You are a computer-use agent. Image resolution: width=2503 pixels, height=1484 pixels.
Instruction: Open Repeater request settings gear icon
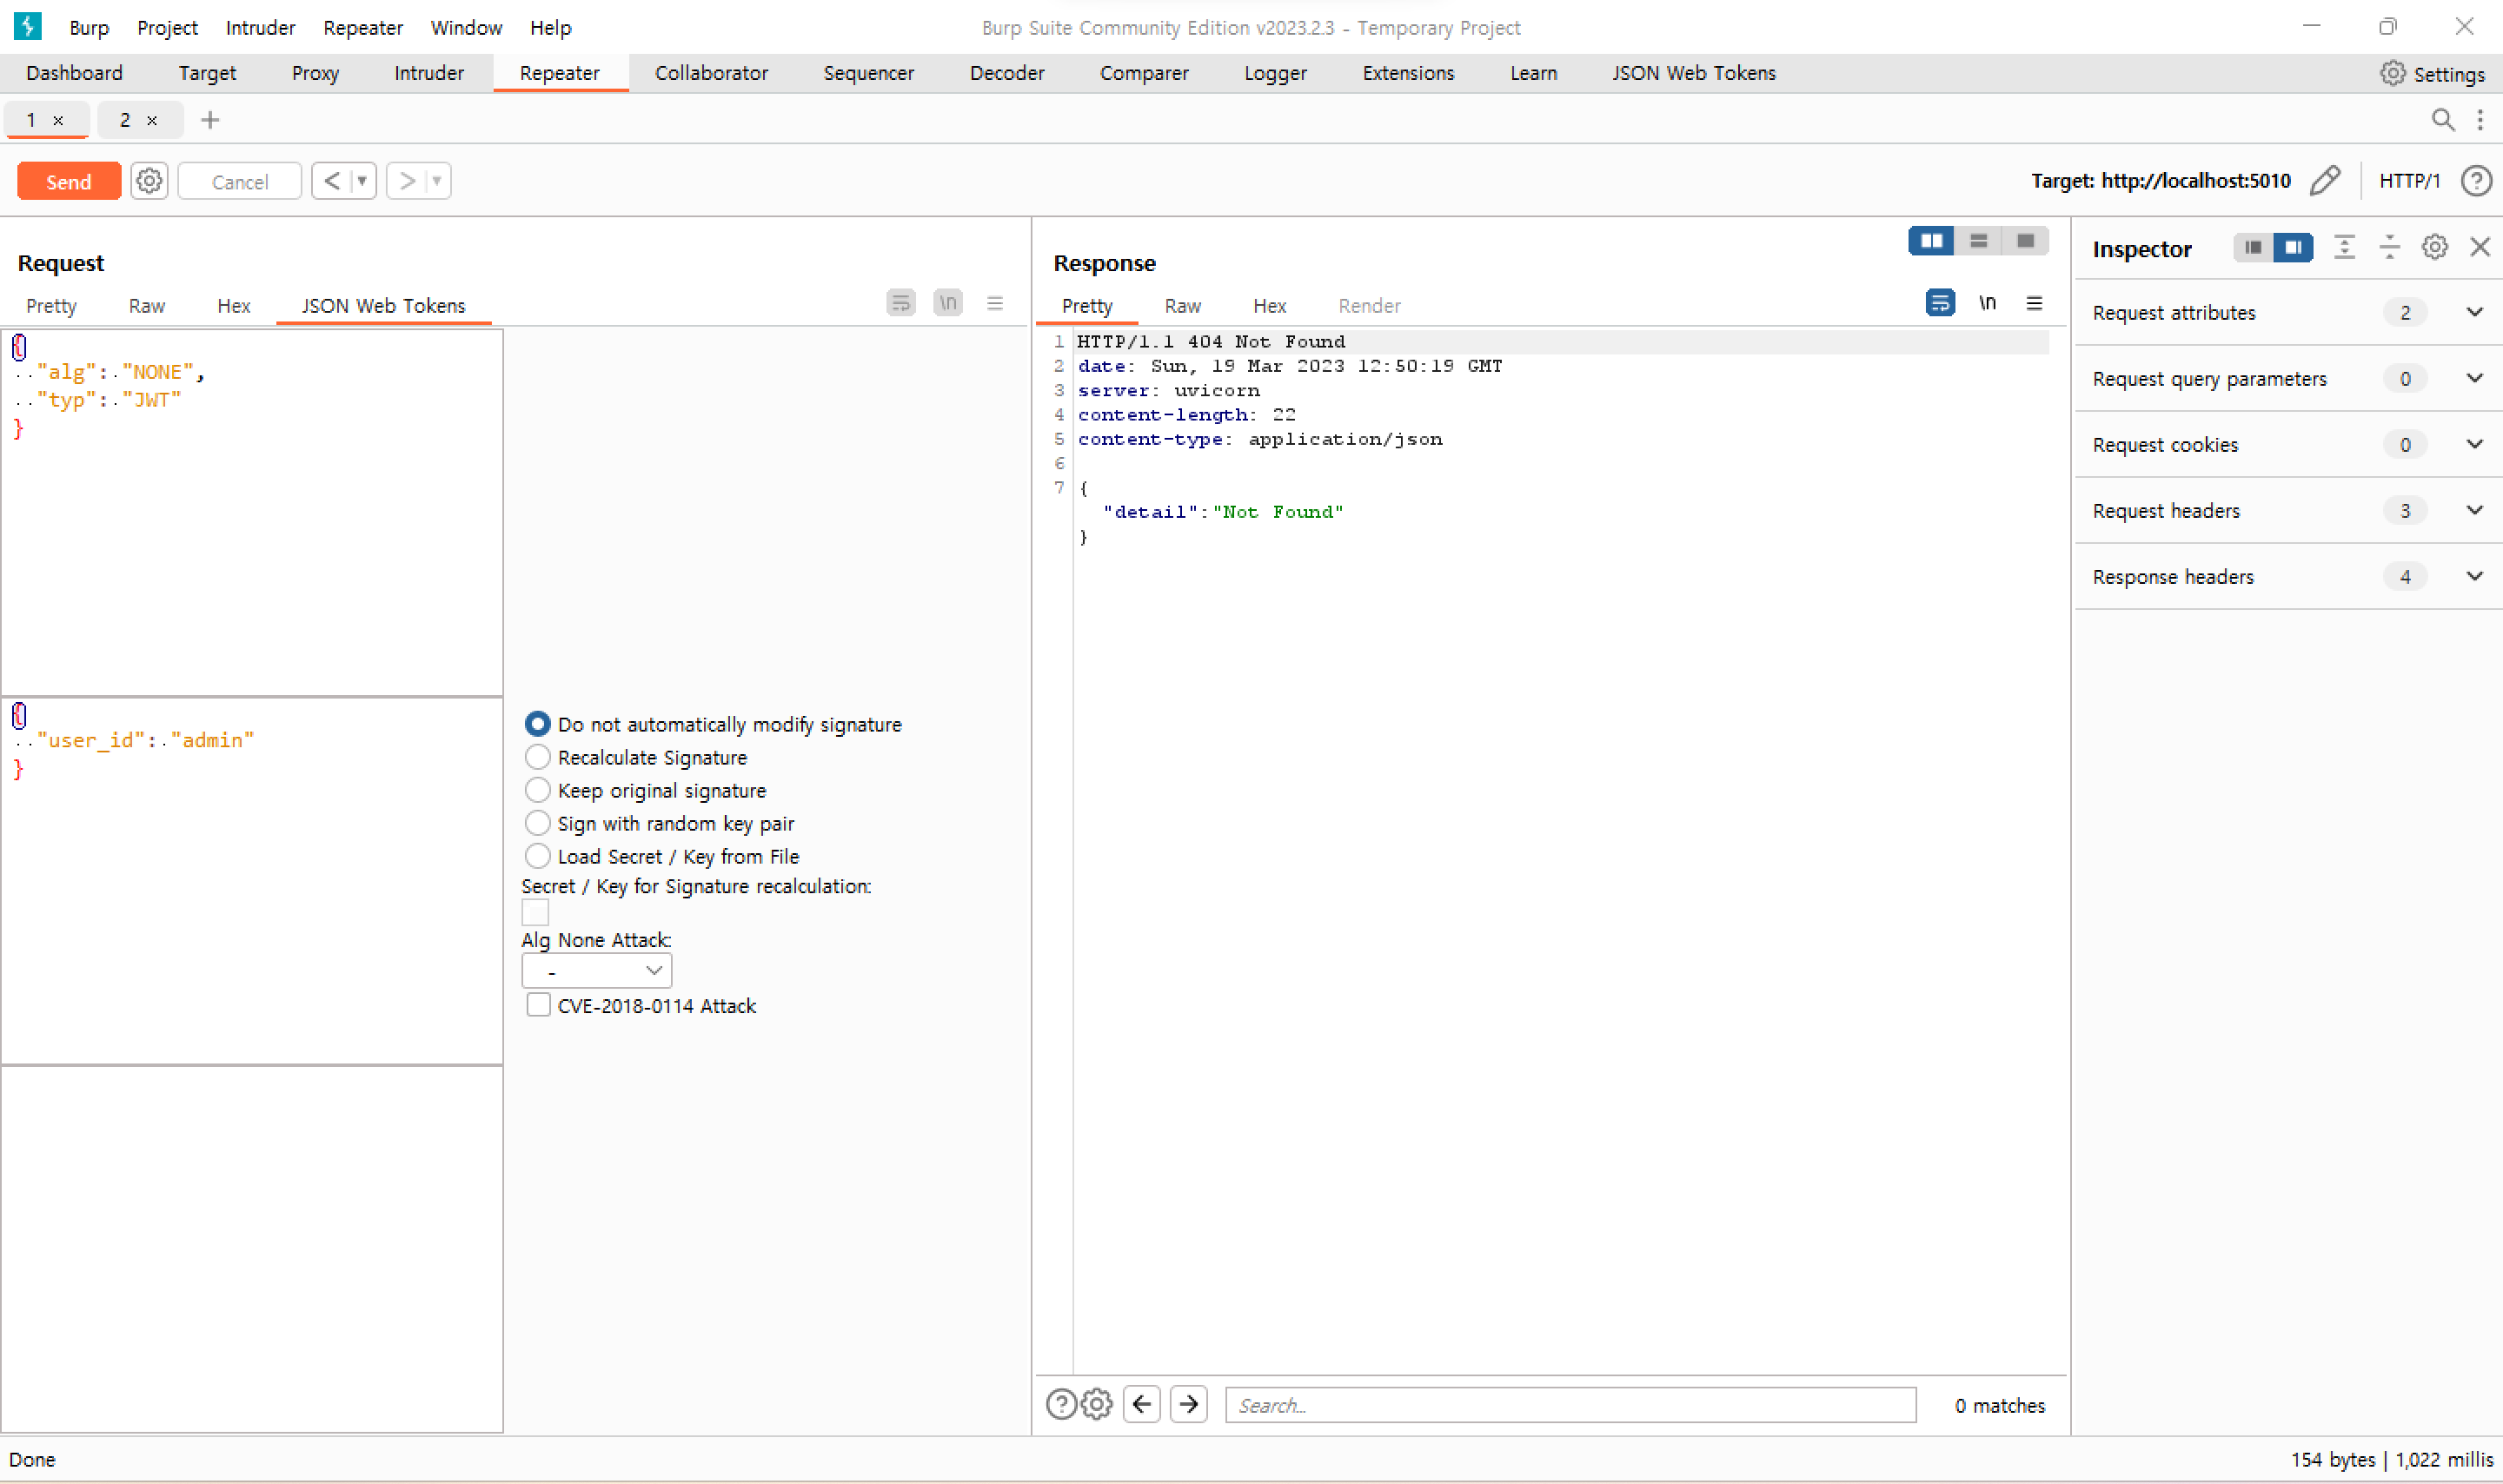point(149,181)
